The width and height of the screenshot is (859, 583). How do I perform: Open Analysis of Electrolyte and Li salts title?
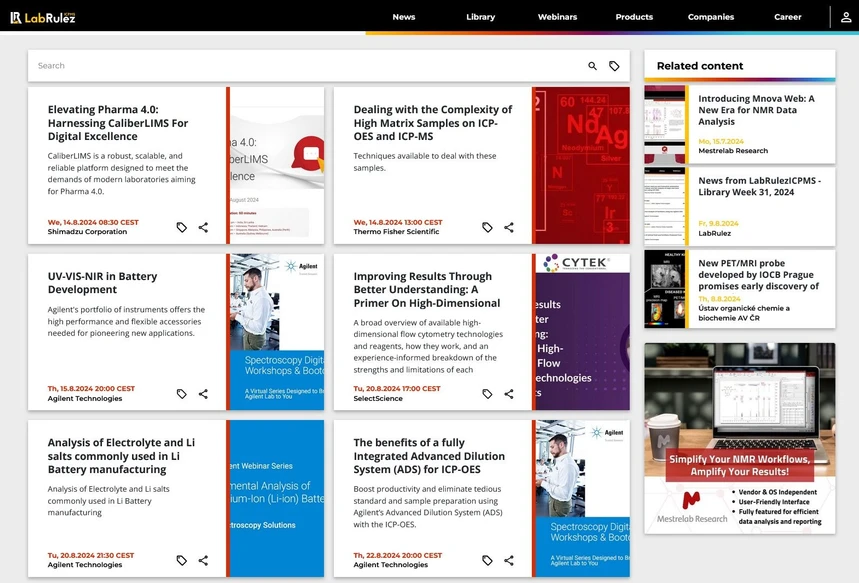pos(121,456)
